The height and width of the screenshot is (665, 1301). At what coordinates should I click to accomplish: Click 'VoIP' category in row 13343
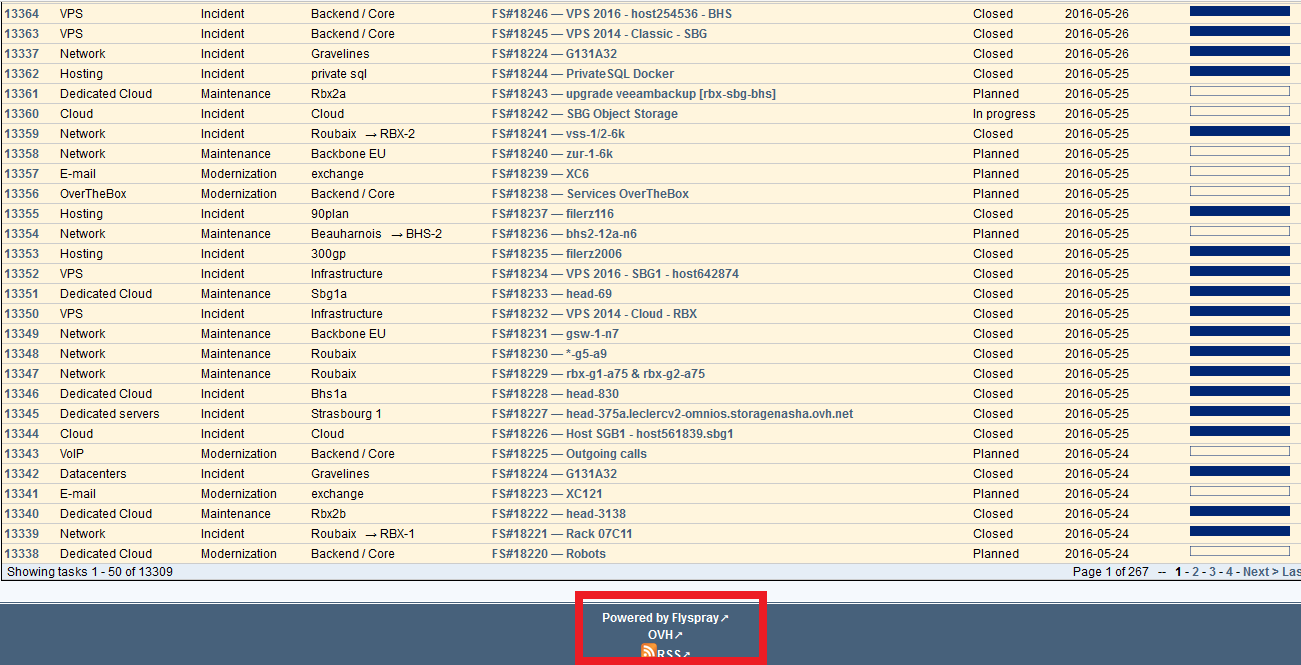72,454
